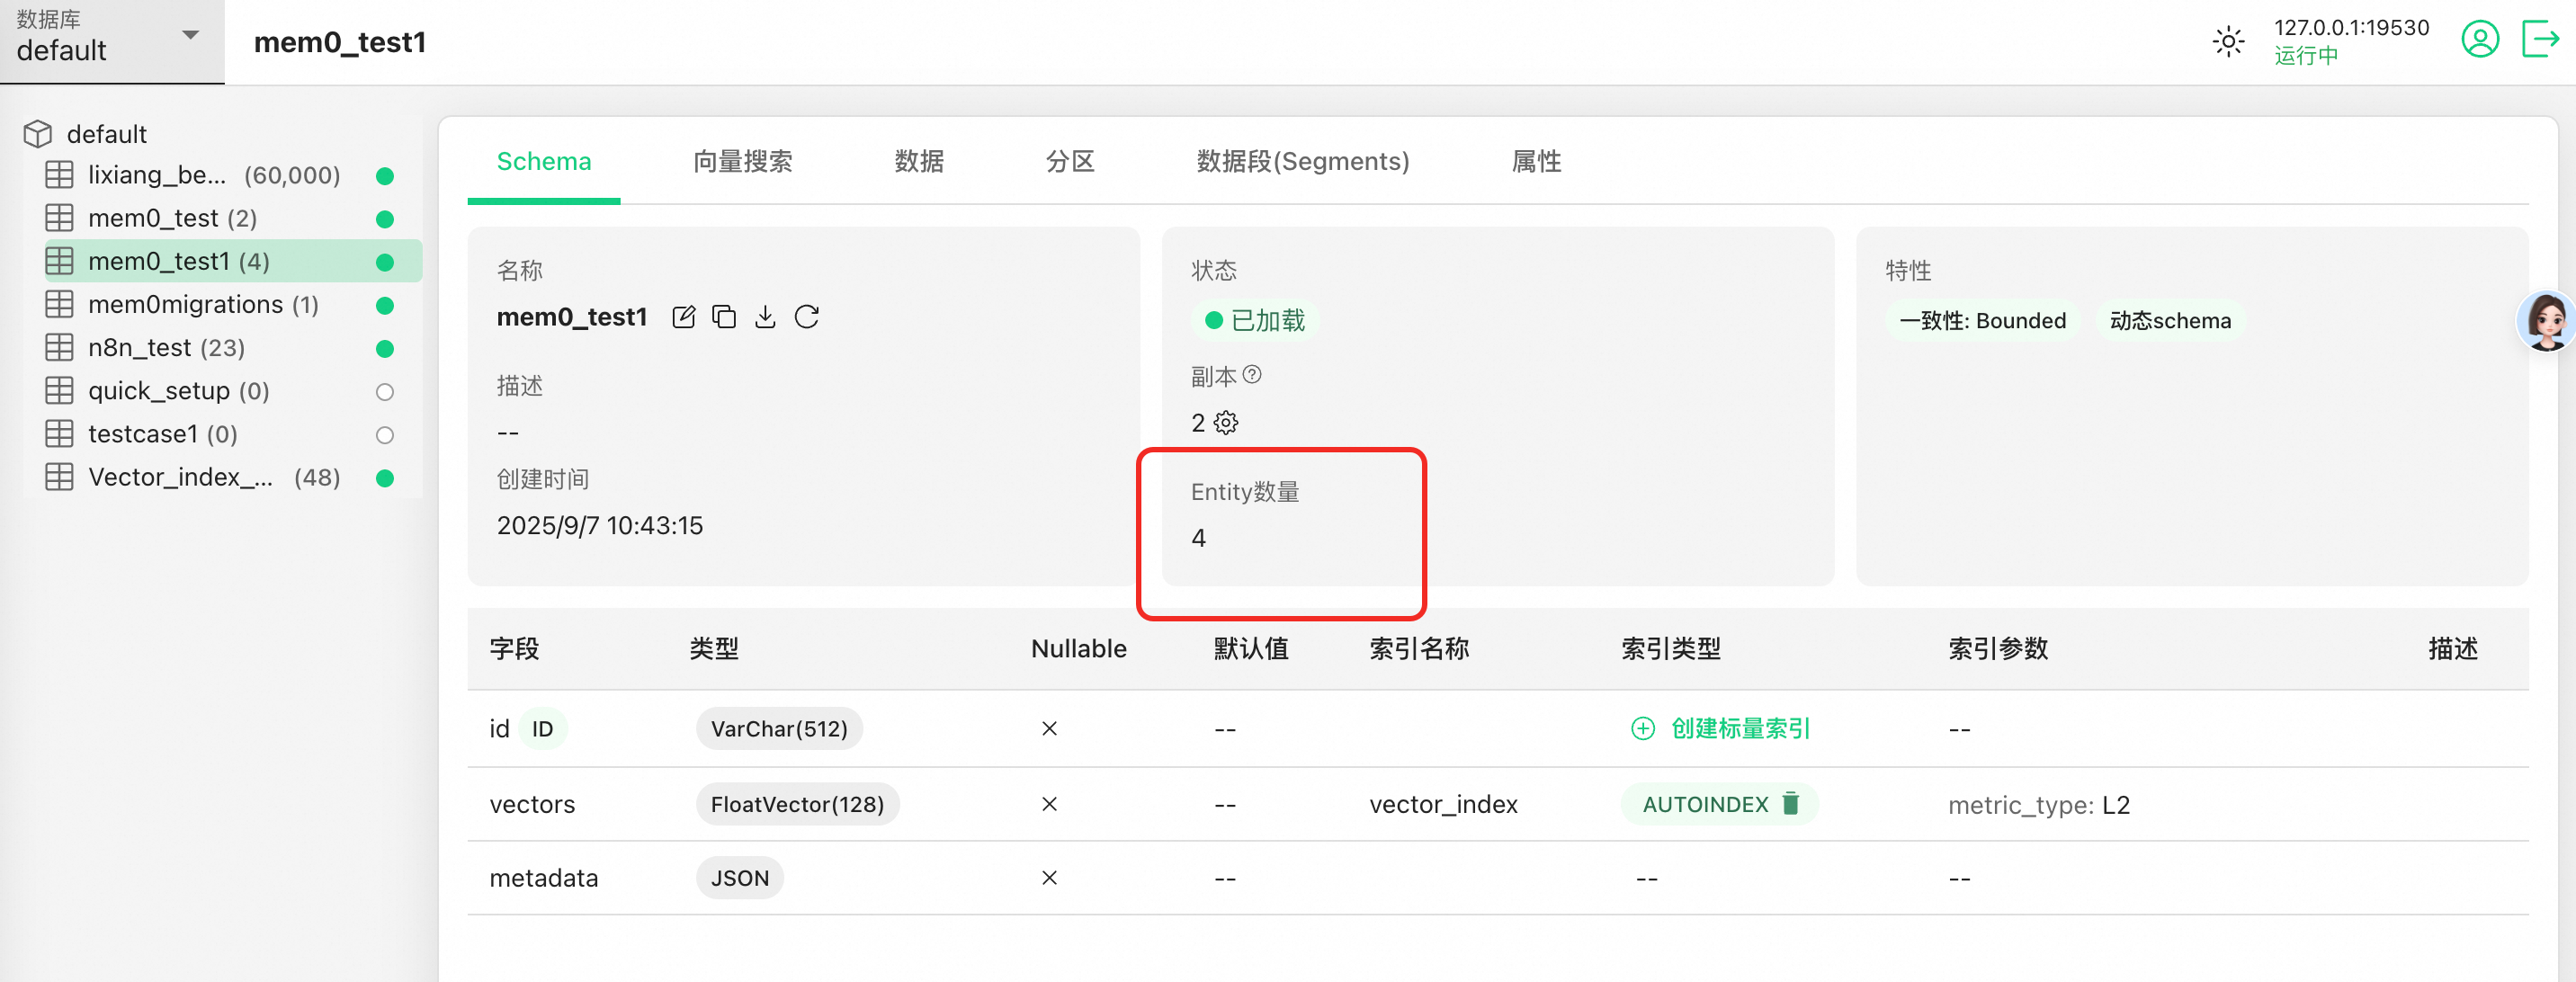Viewport: 2576px width, 982px height.
Task: Select the mem0_test1 (4) collection
Action: pos(232,261)
